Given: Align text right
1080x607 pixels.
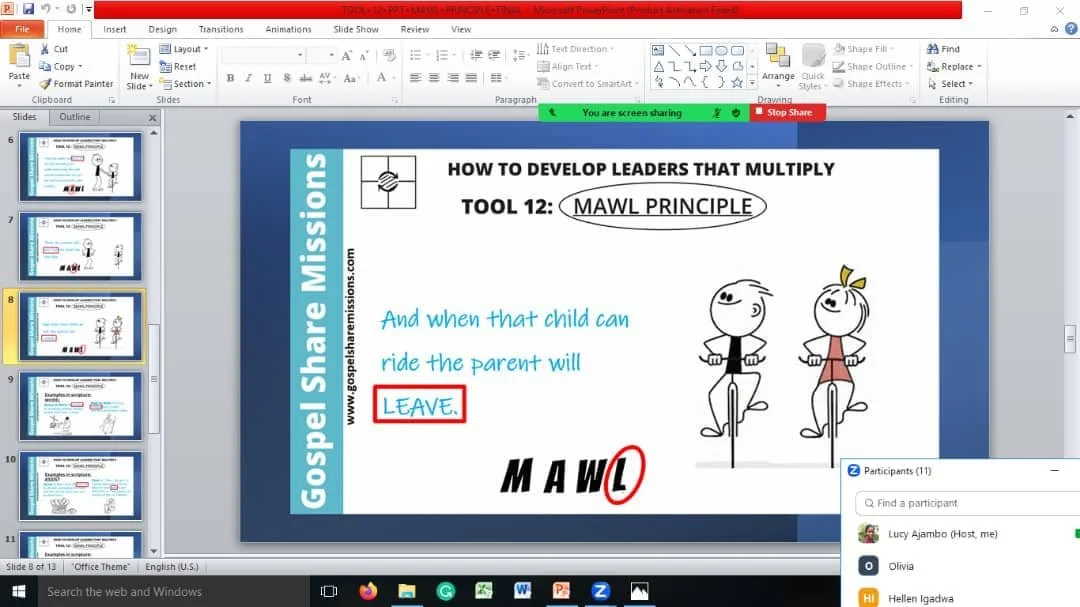Looking at the screenshot, I should click(453, 78).
